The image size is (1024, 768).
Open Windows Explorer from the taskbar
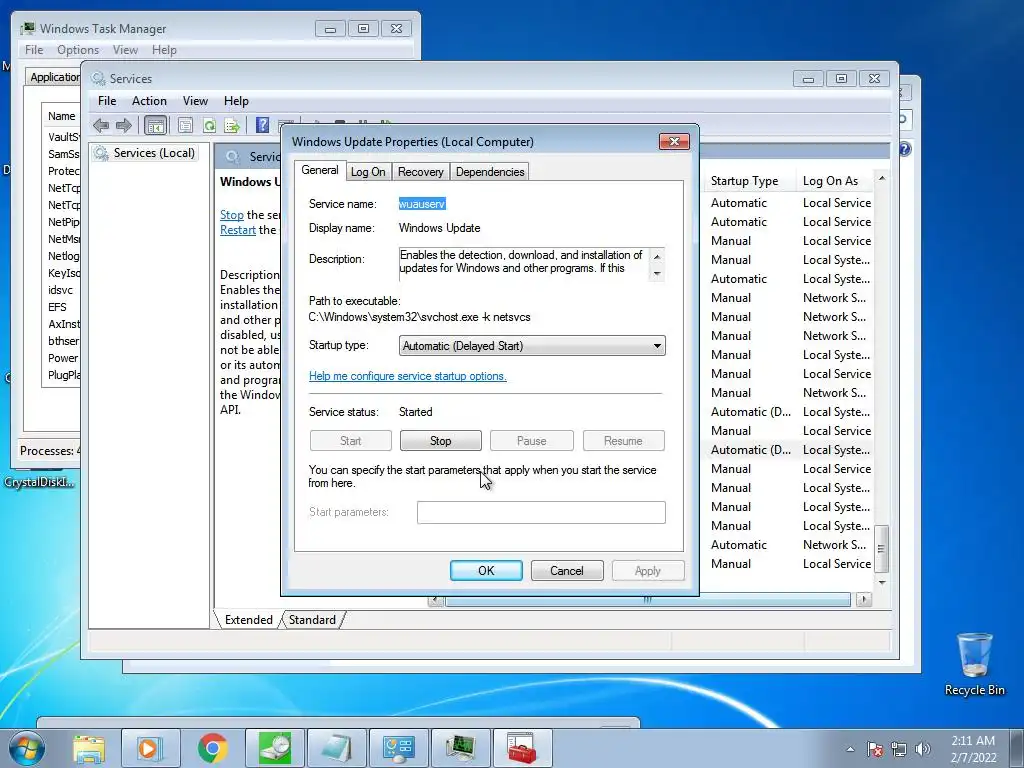pyautogui.click(x=89, y=748)
